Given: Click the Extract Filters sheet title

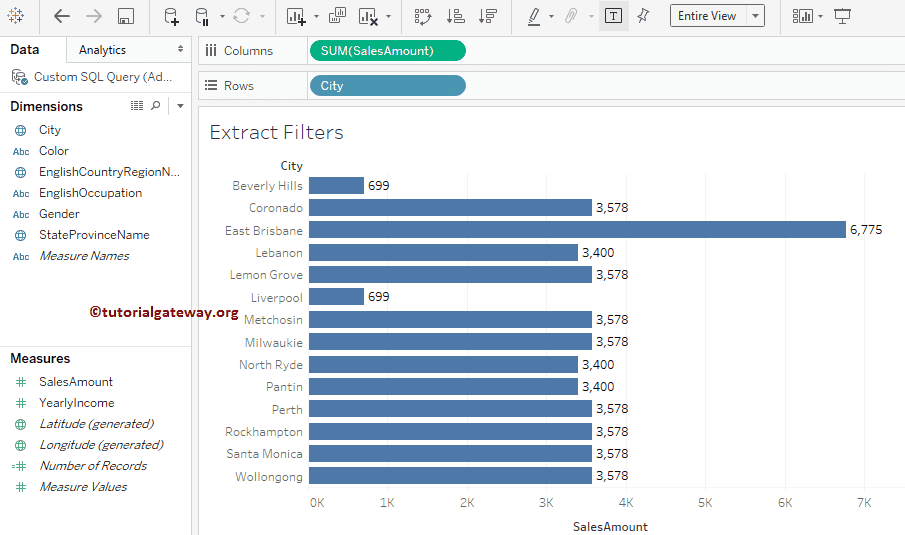Looking at the screenshot, I should pos(276,133).
